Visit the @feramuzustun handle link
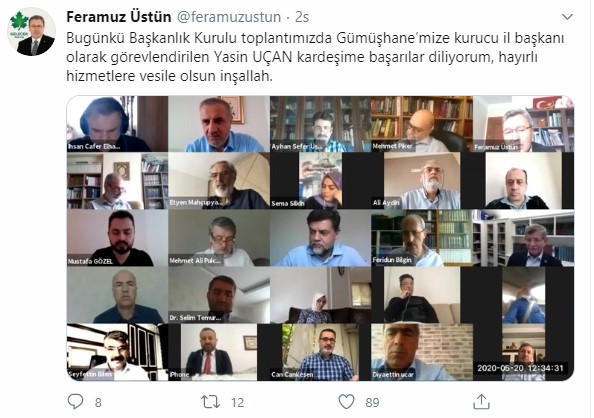The image size is (594, 418). click(x=229, y=17)
